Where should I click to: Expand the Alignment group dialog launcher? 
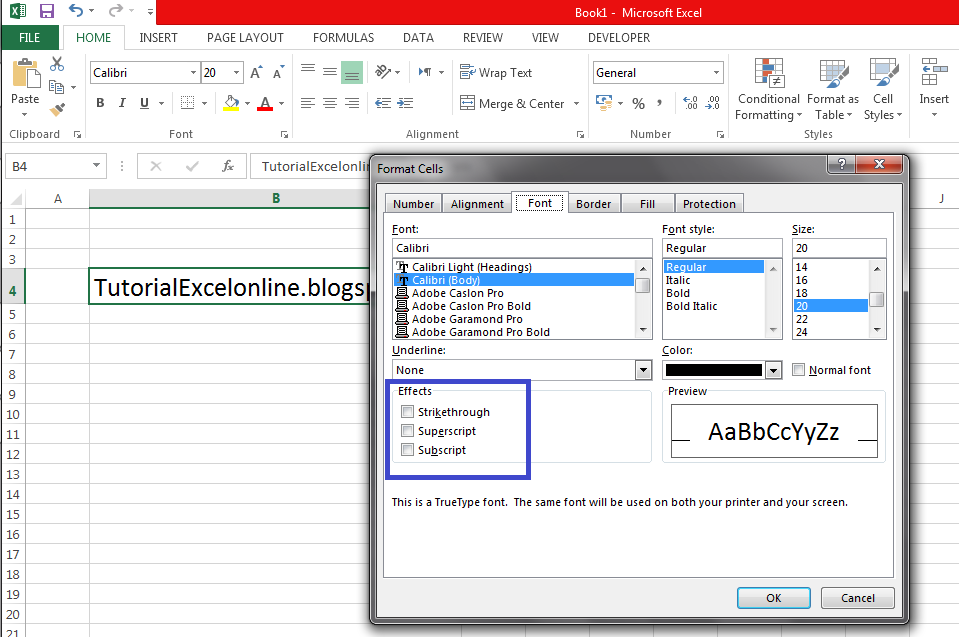tap(580, 134)
